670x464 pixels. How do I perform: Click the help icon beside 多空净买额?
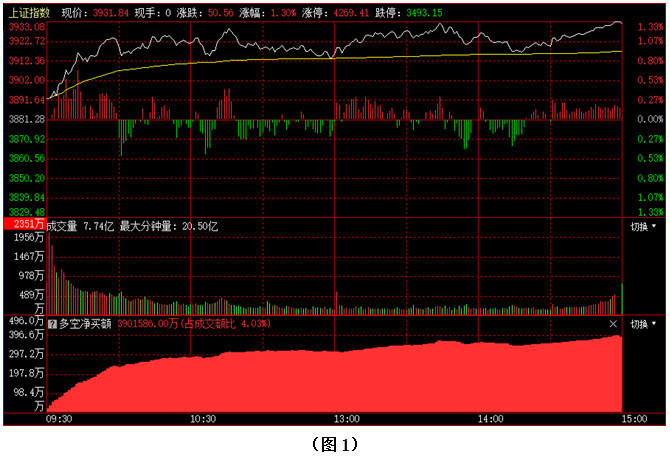pyautogui.click(x=53, y=325)
